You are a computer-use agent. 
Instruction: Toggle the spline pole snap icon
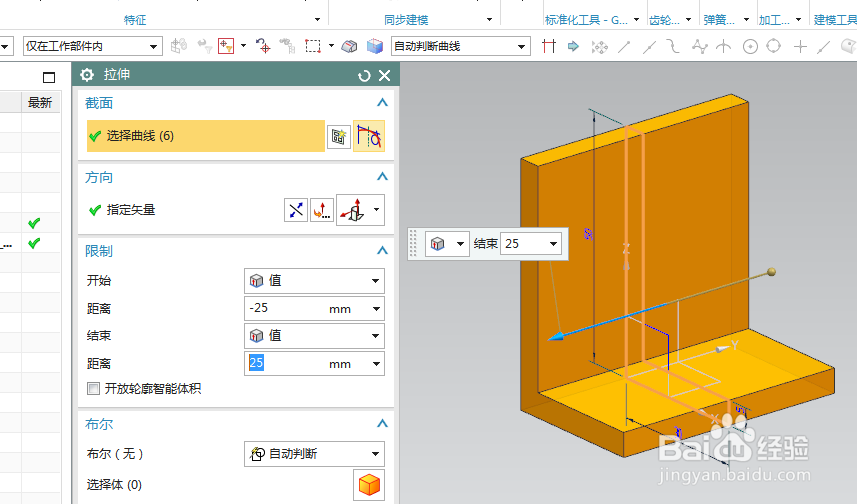(x=699, y=46)
